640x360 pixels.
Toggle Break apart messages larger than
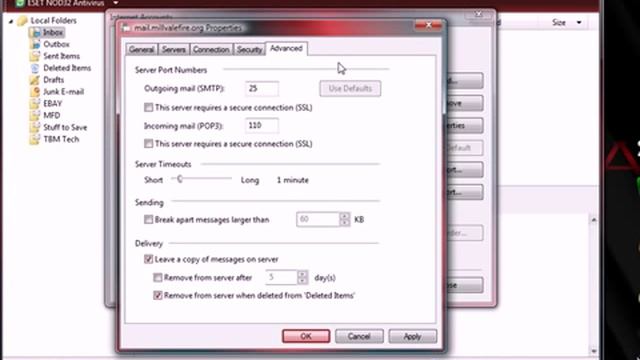click(148, 220)
